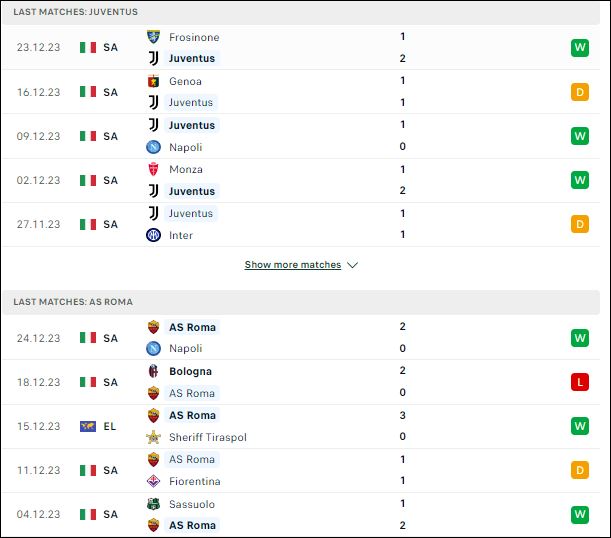Click Napoli crest in 09.12.23 Juventus match
This screenshot has width=611, height=538.
(154, 147)
